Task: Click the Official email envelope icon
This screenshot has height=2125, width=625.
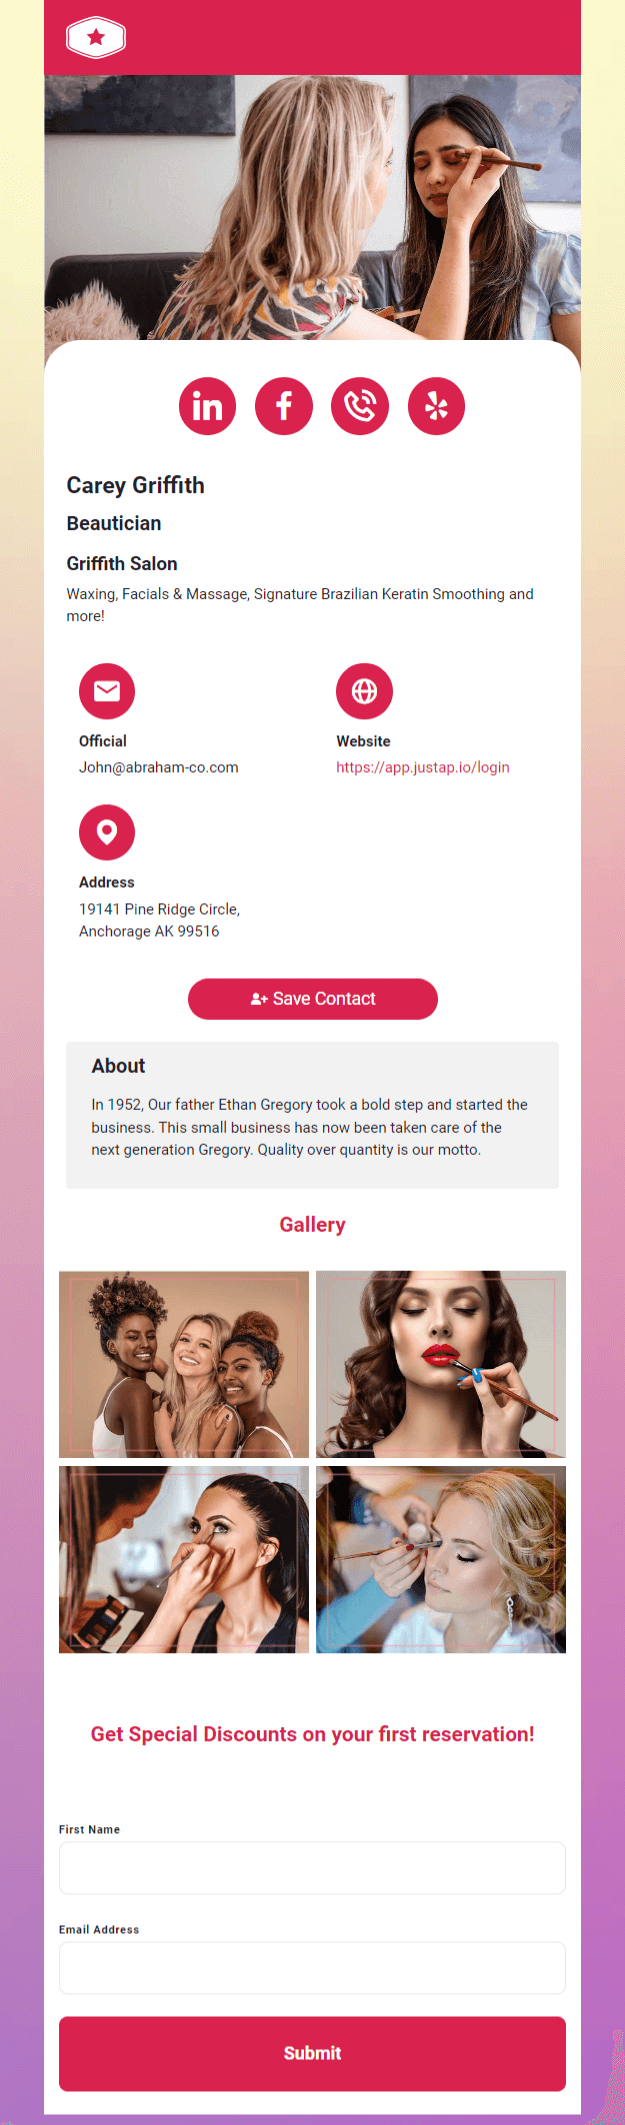Action: [107, 691]
